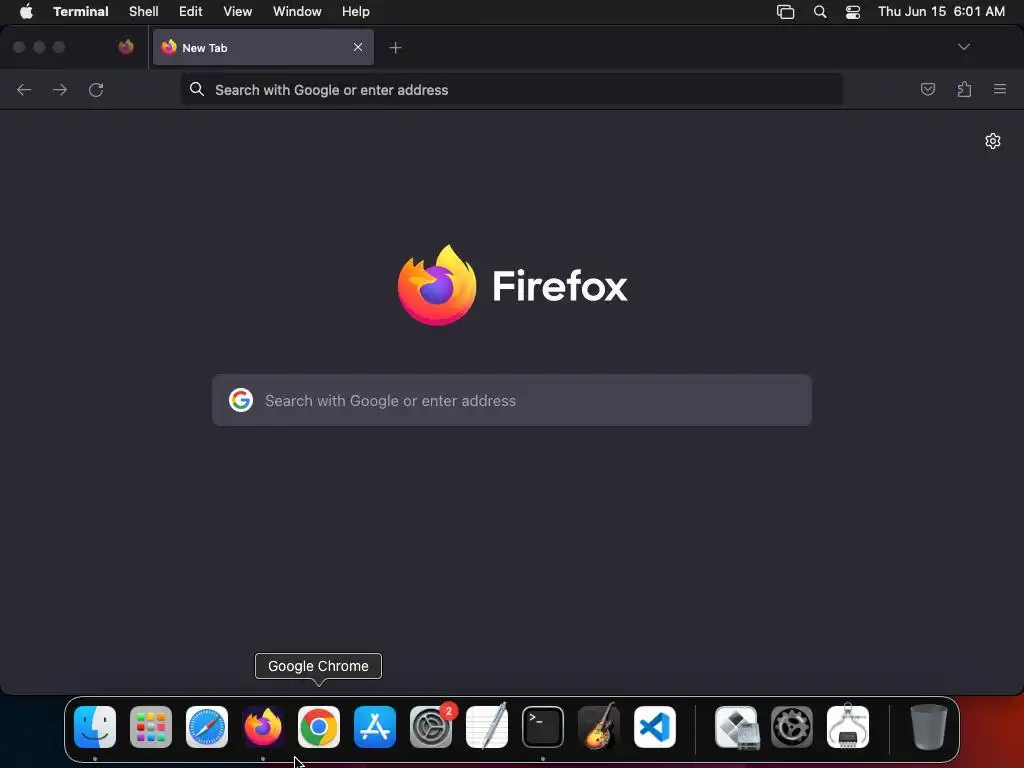Image resolution: width=1024 pixels, height=768 pixels.
Task: Click the Google logo in search box
Action: pyautogui.click(x=241, y=400)
